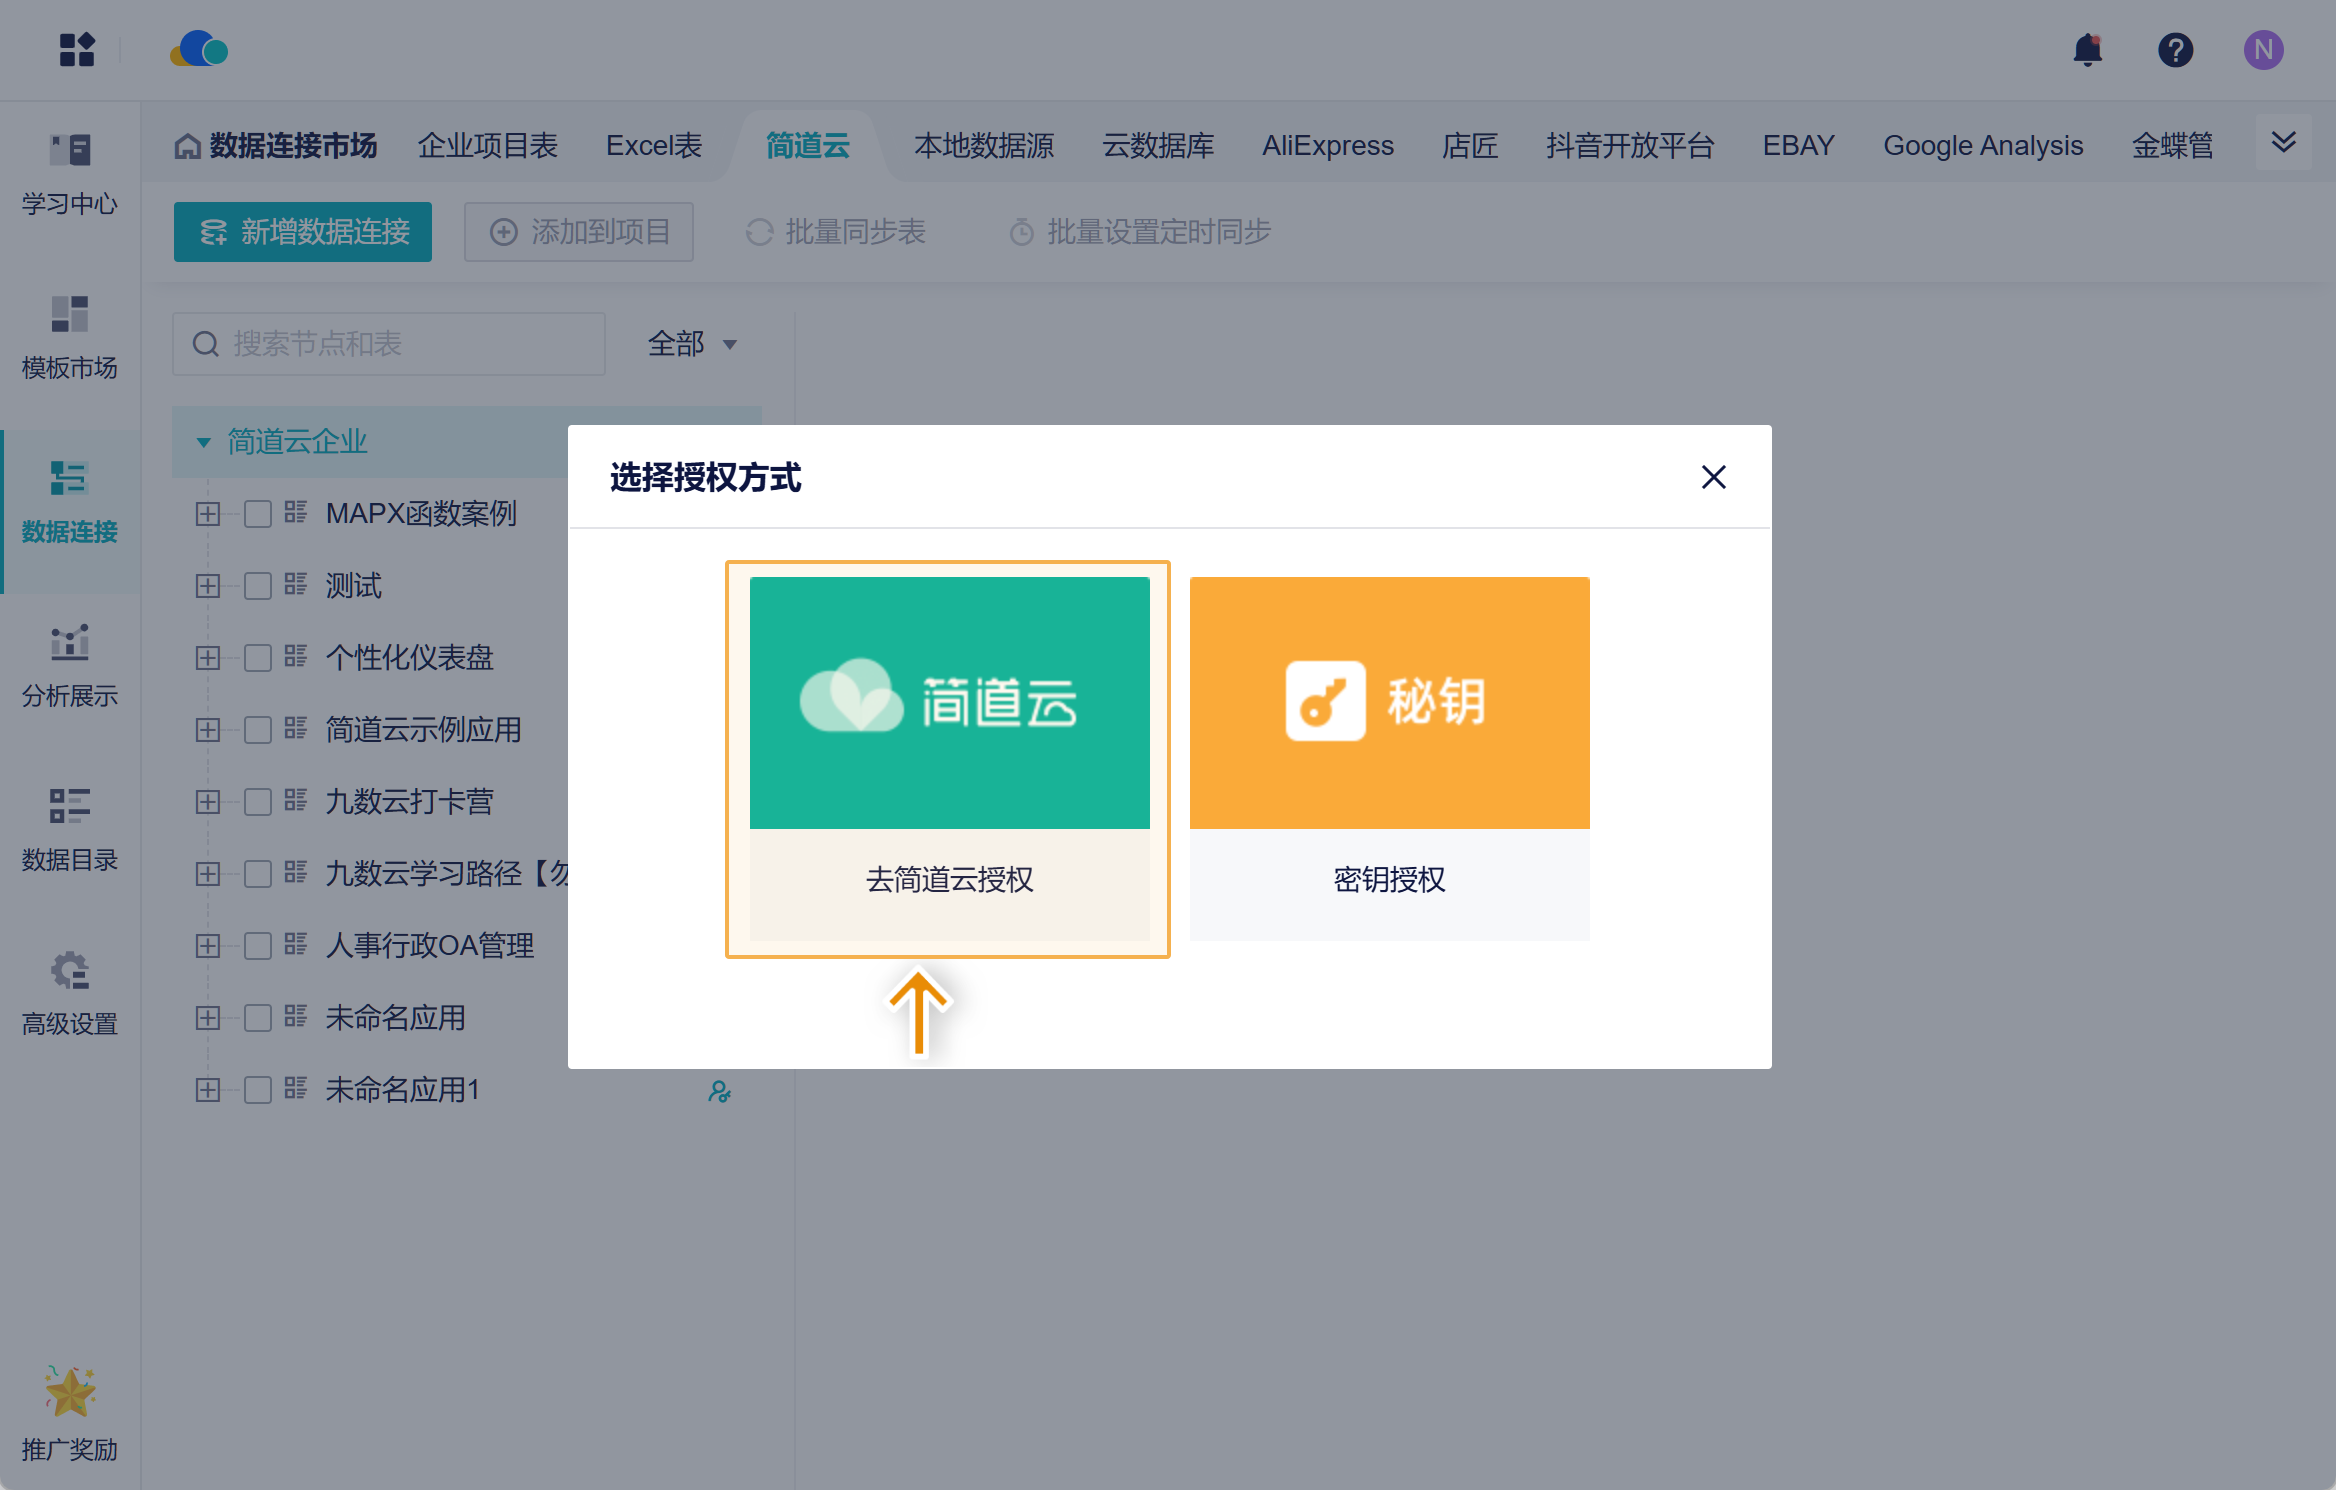Click the 新增数据连接 button

303,232
